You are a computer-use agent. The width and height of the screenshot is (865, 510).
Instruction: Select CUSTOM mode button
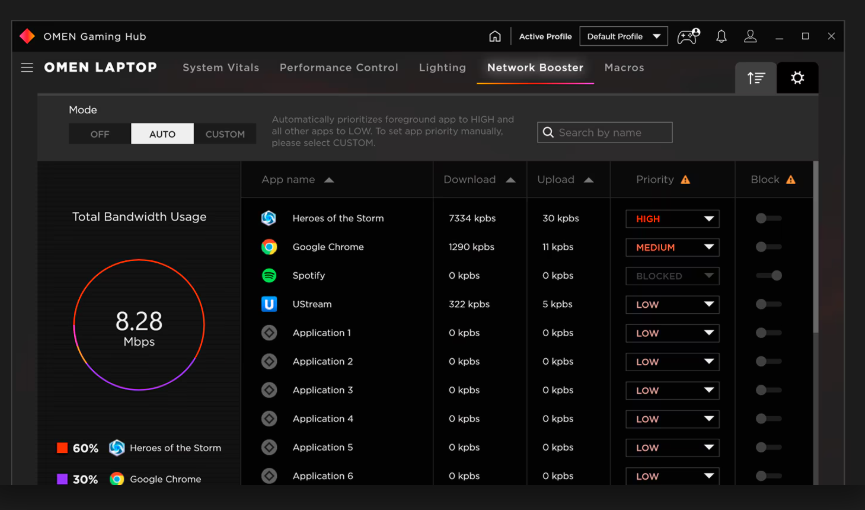225,134
